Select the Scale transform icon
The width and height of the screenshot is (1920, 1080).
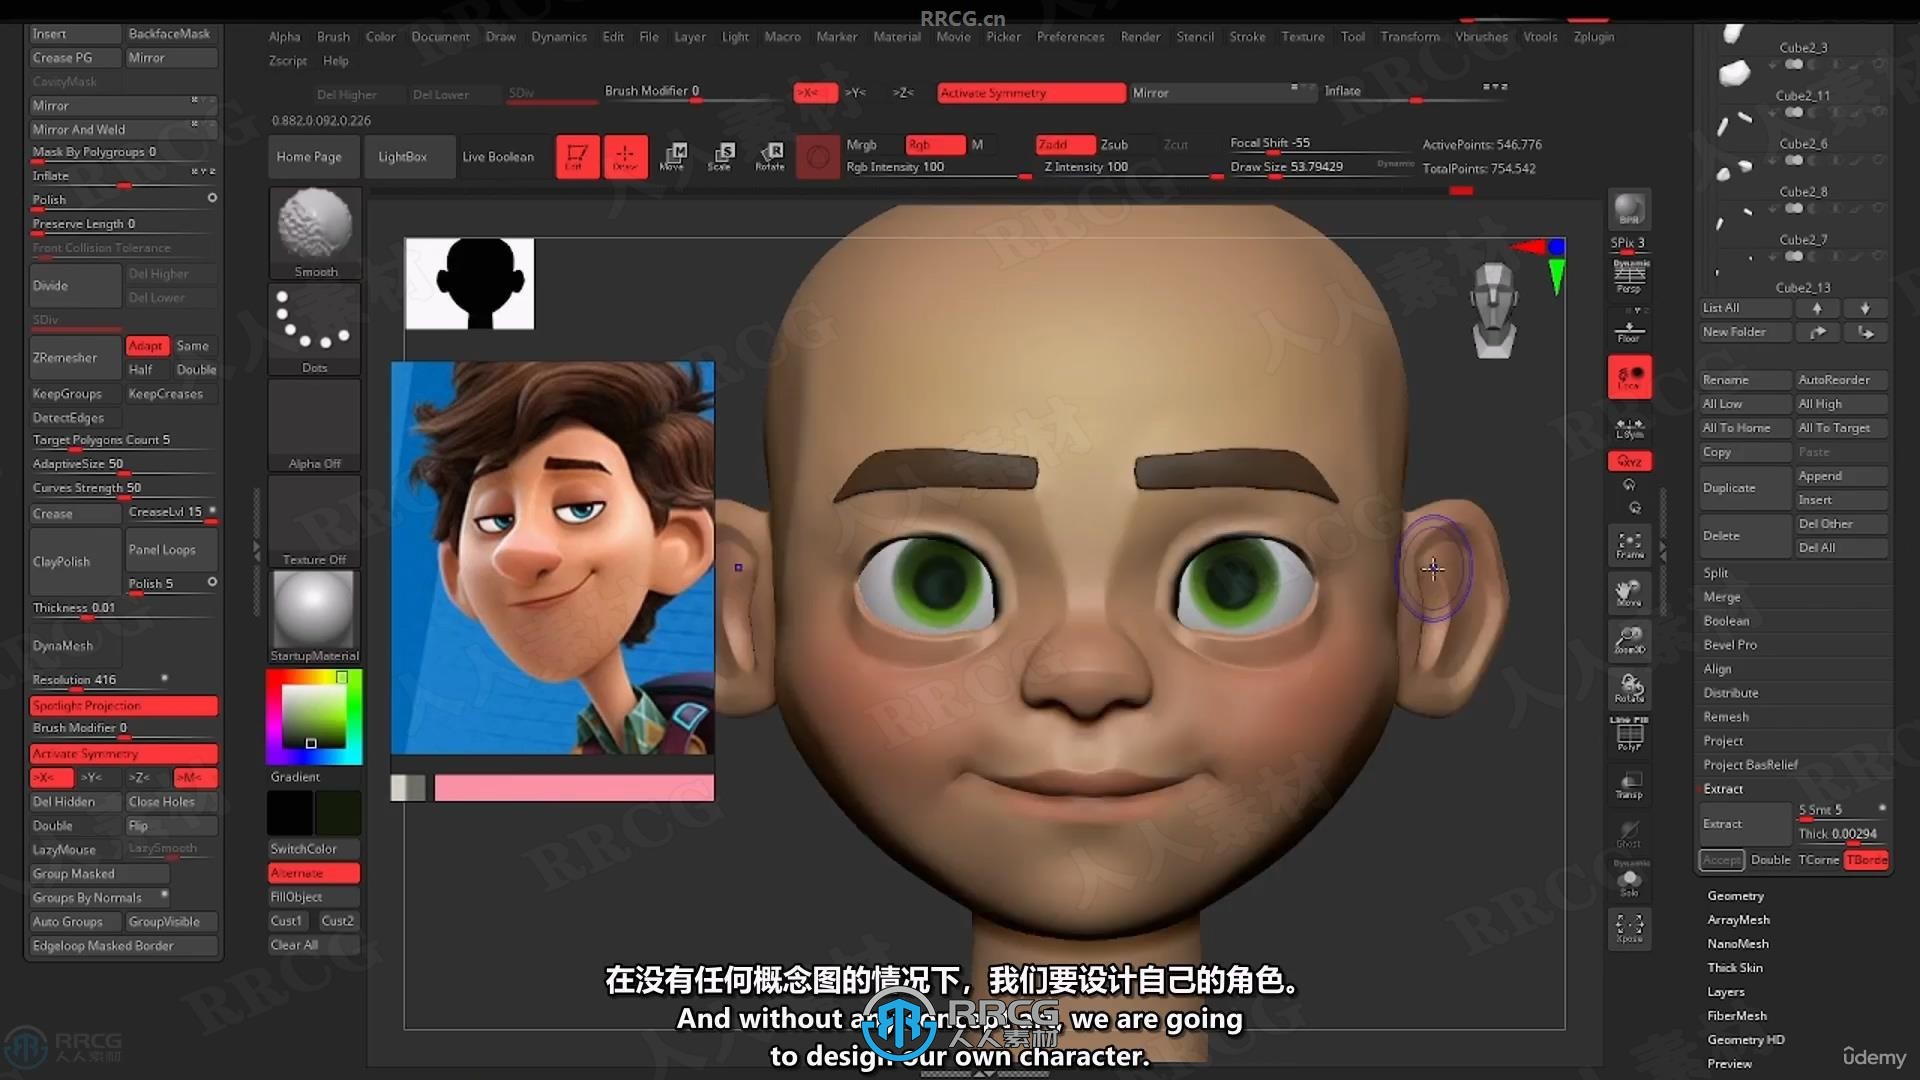click(721, 157)
